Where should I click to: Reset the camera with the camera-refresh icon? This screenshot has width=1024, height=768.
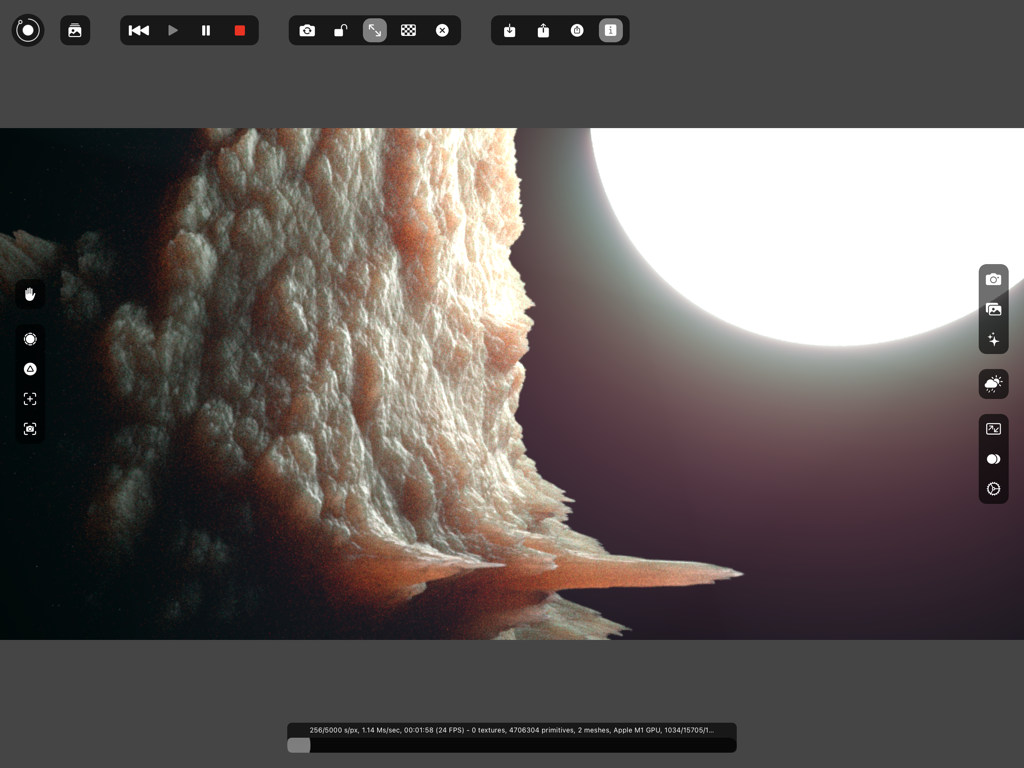[x=307, y=30]
